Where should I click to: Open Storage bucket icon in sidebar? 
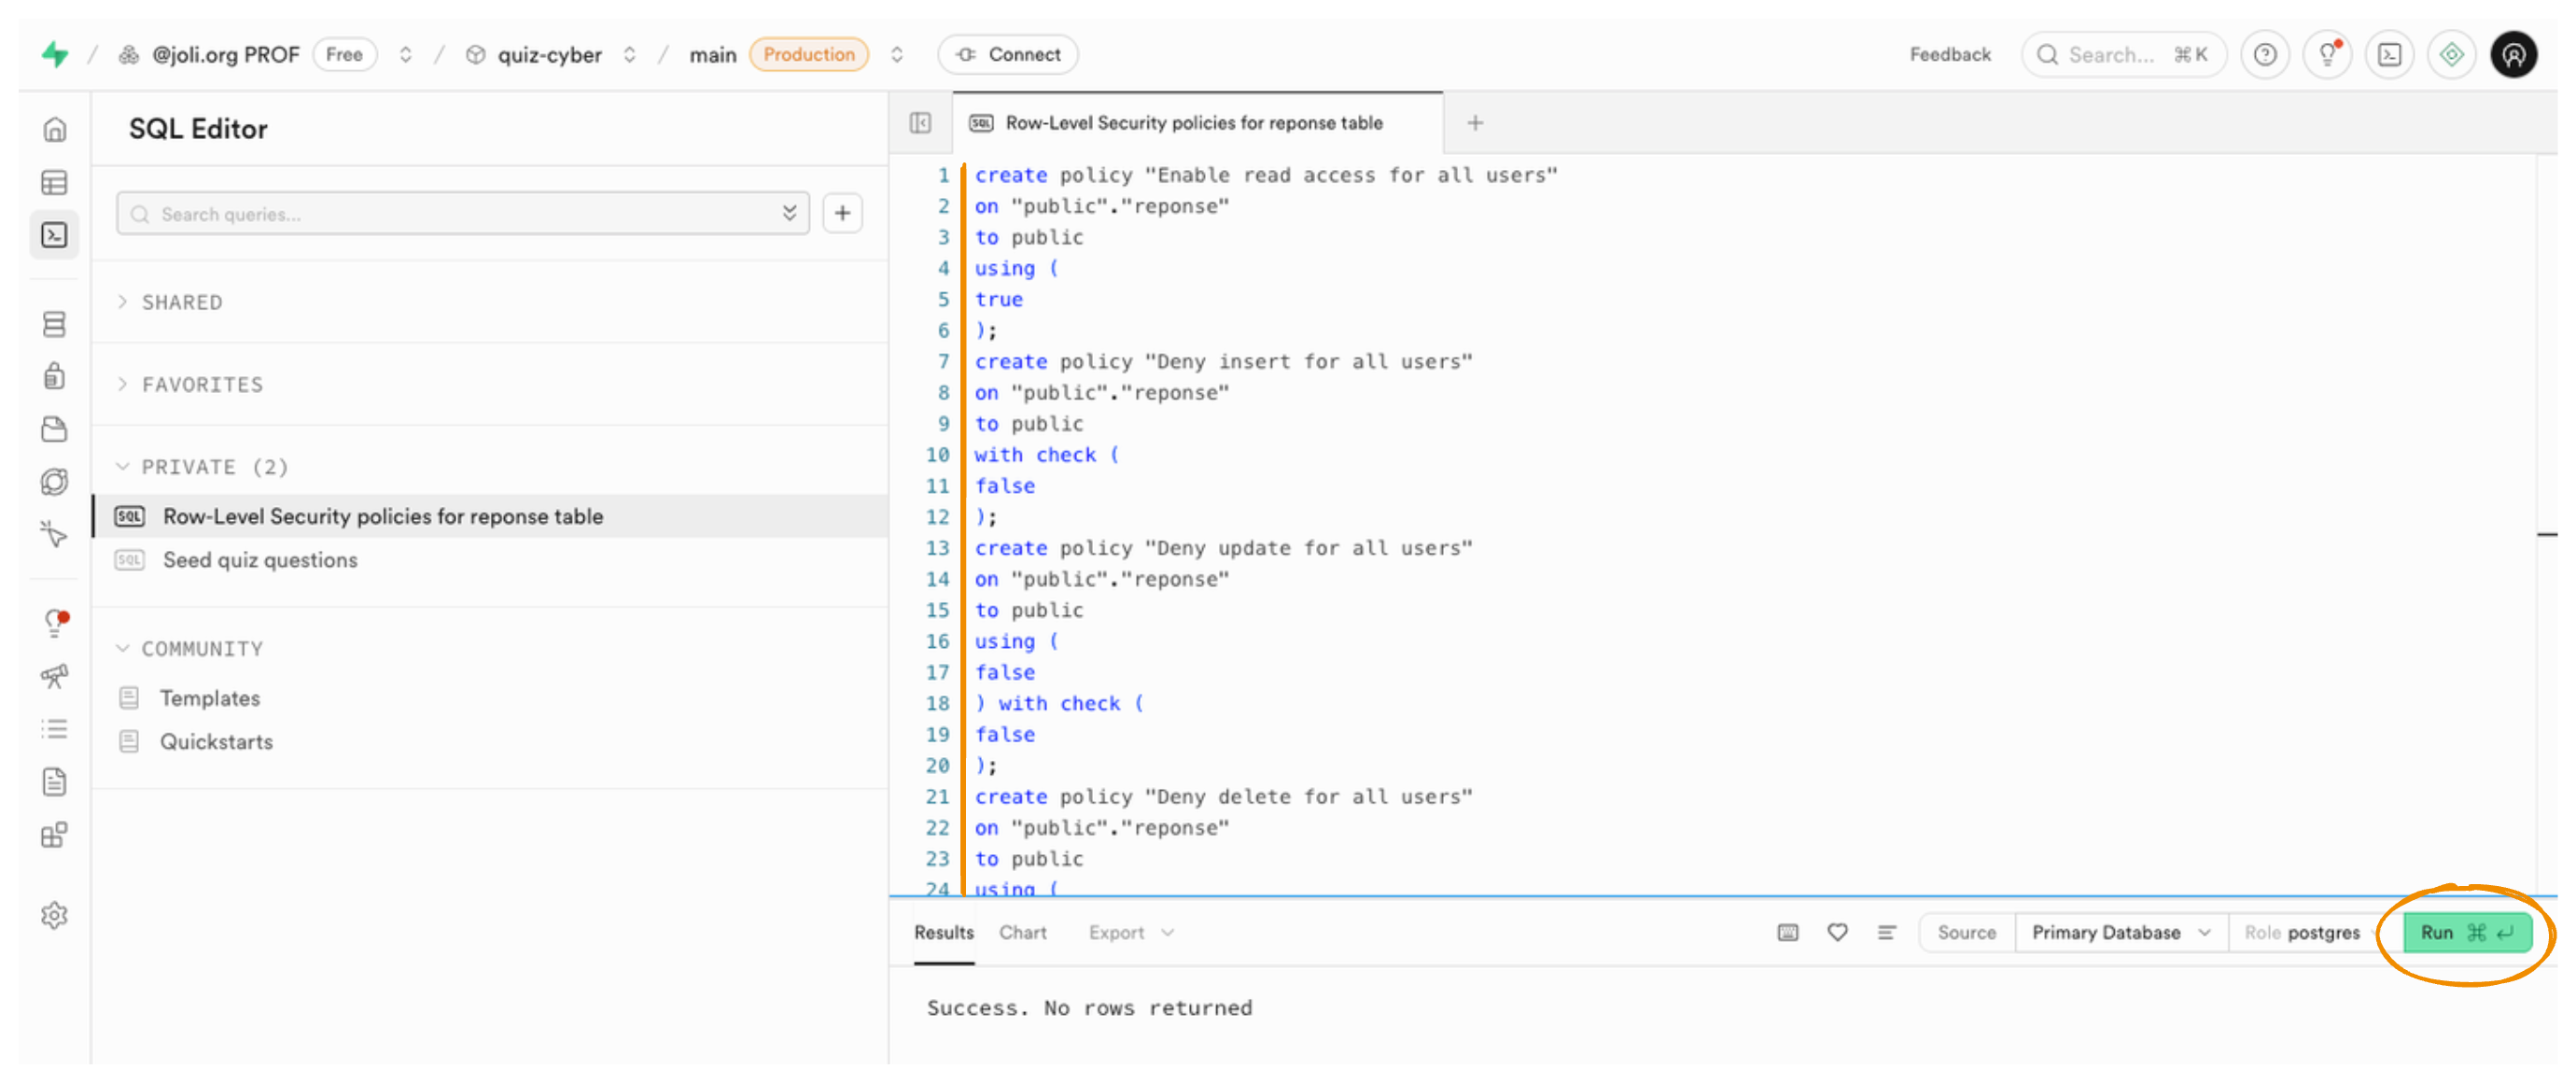(55, 429)
